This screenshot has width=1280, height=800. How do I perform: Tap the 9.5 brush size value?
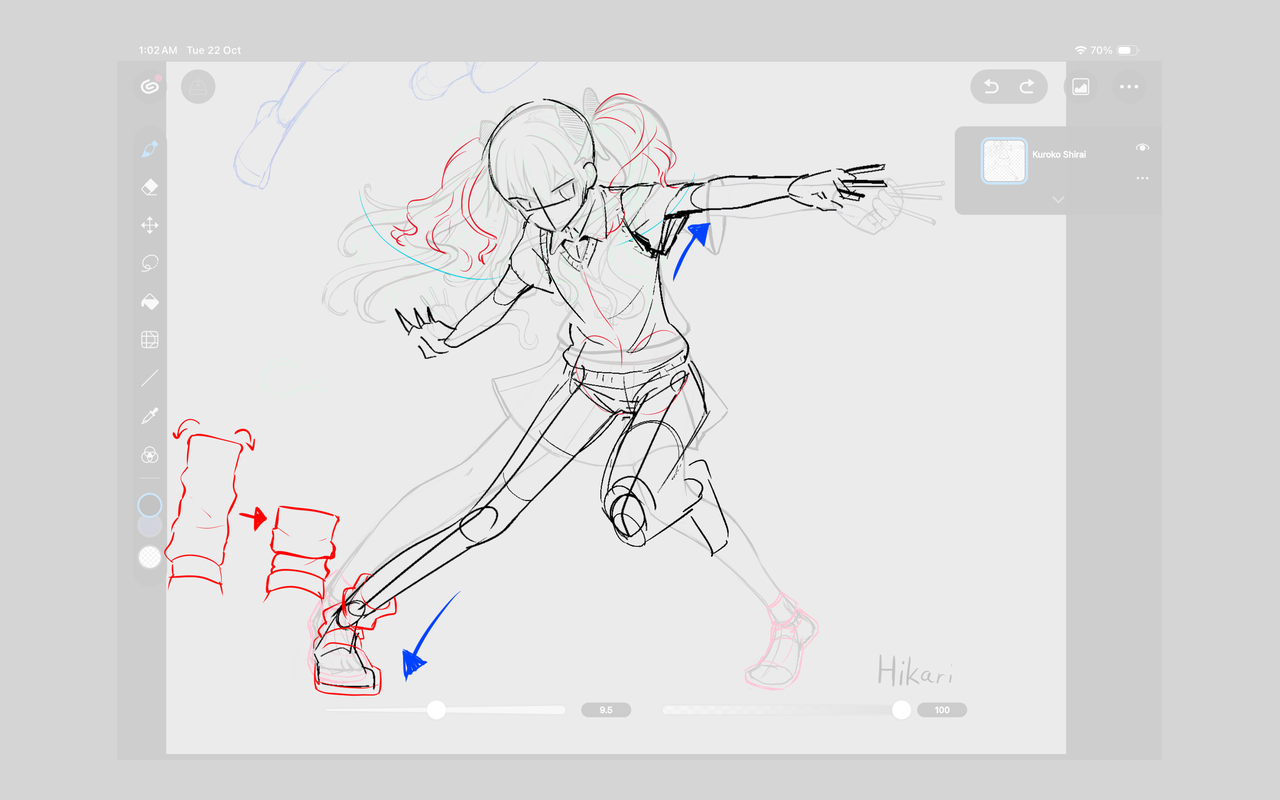coord(606,710)
